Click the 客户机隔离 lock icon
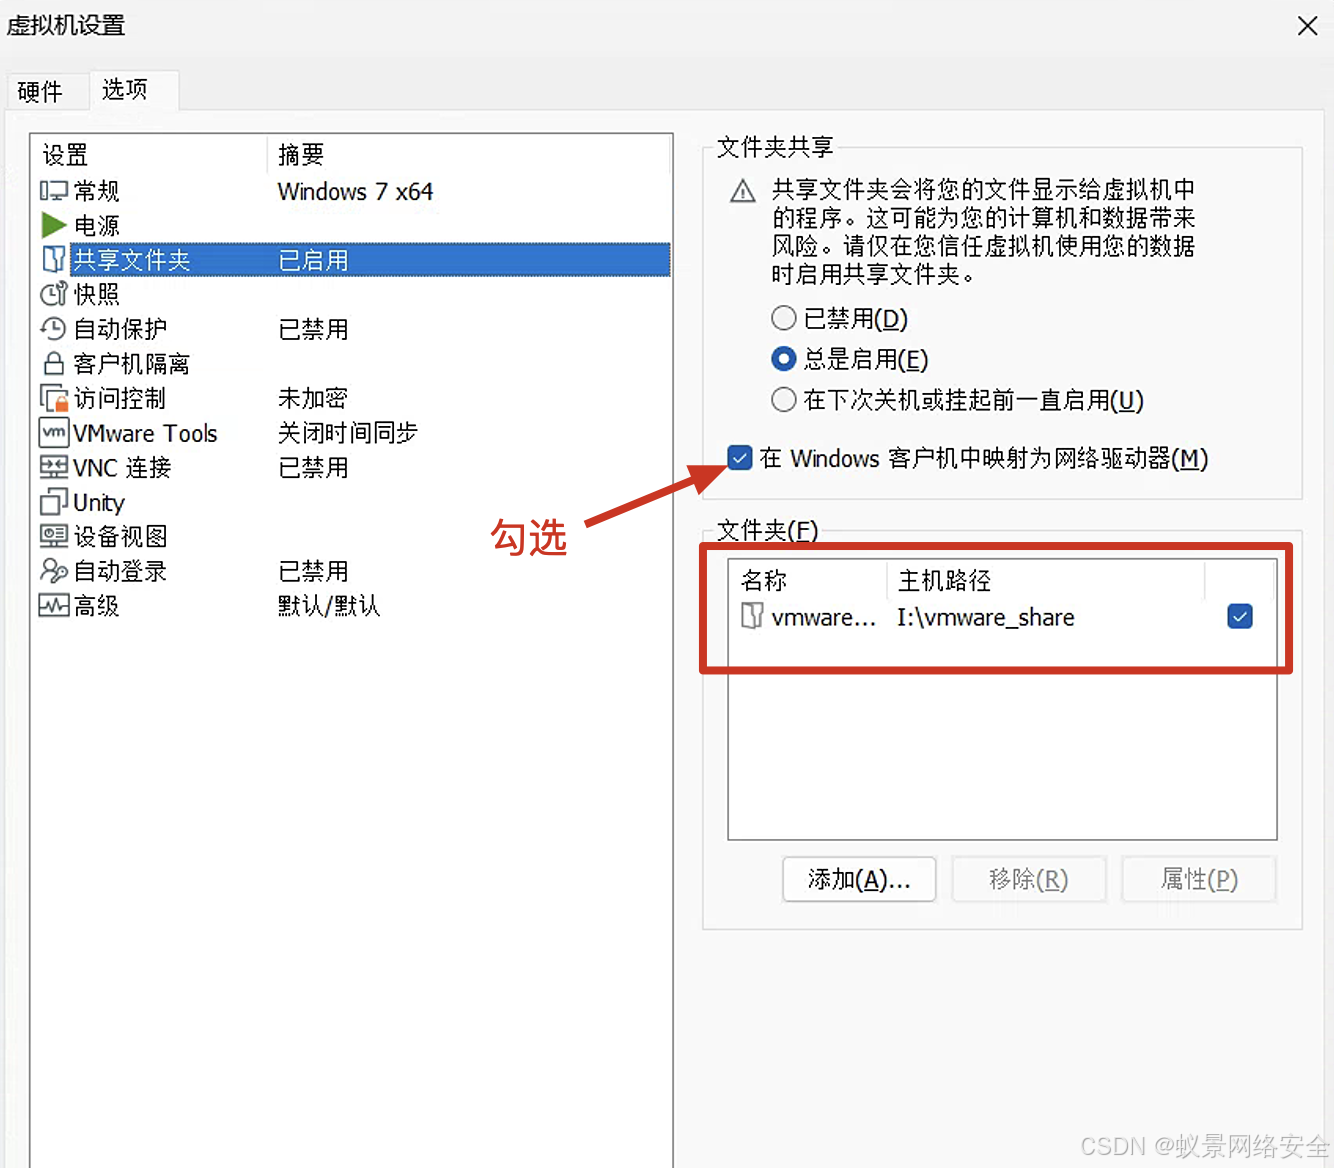This screenshot has height=1168, width=1334. click(54, 363)
